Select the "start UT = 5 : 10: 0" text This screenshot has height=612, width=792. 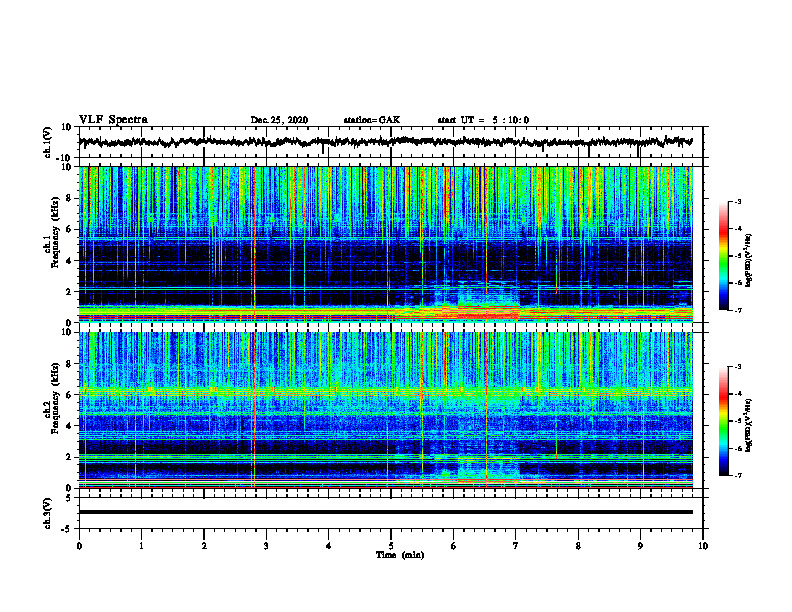(483, 120)
